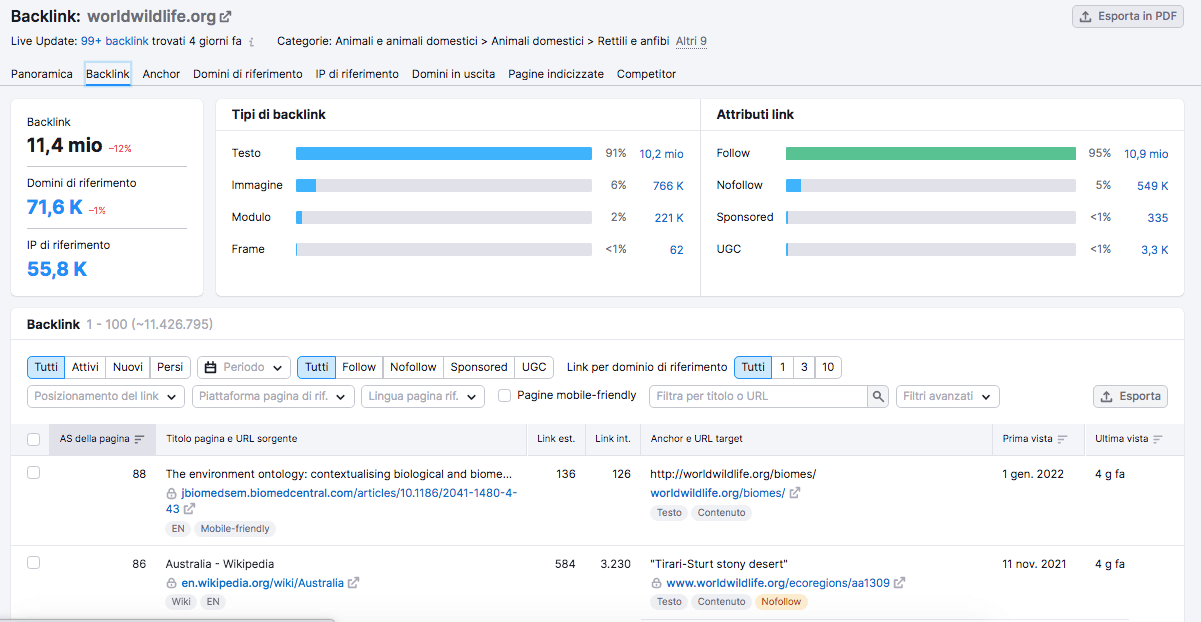Image resolution: width=1201 pixels, height=622 pixels.
Task: Sort by Prima vista column icon
Action: tap(1062, 439)
